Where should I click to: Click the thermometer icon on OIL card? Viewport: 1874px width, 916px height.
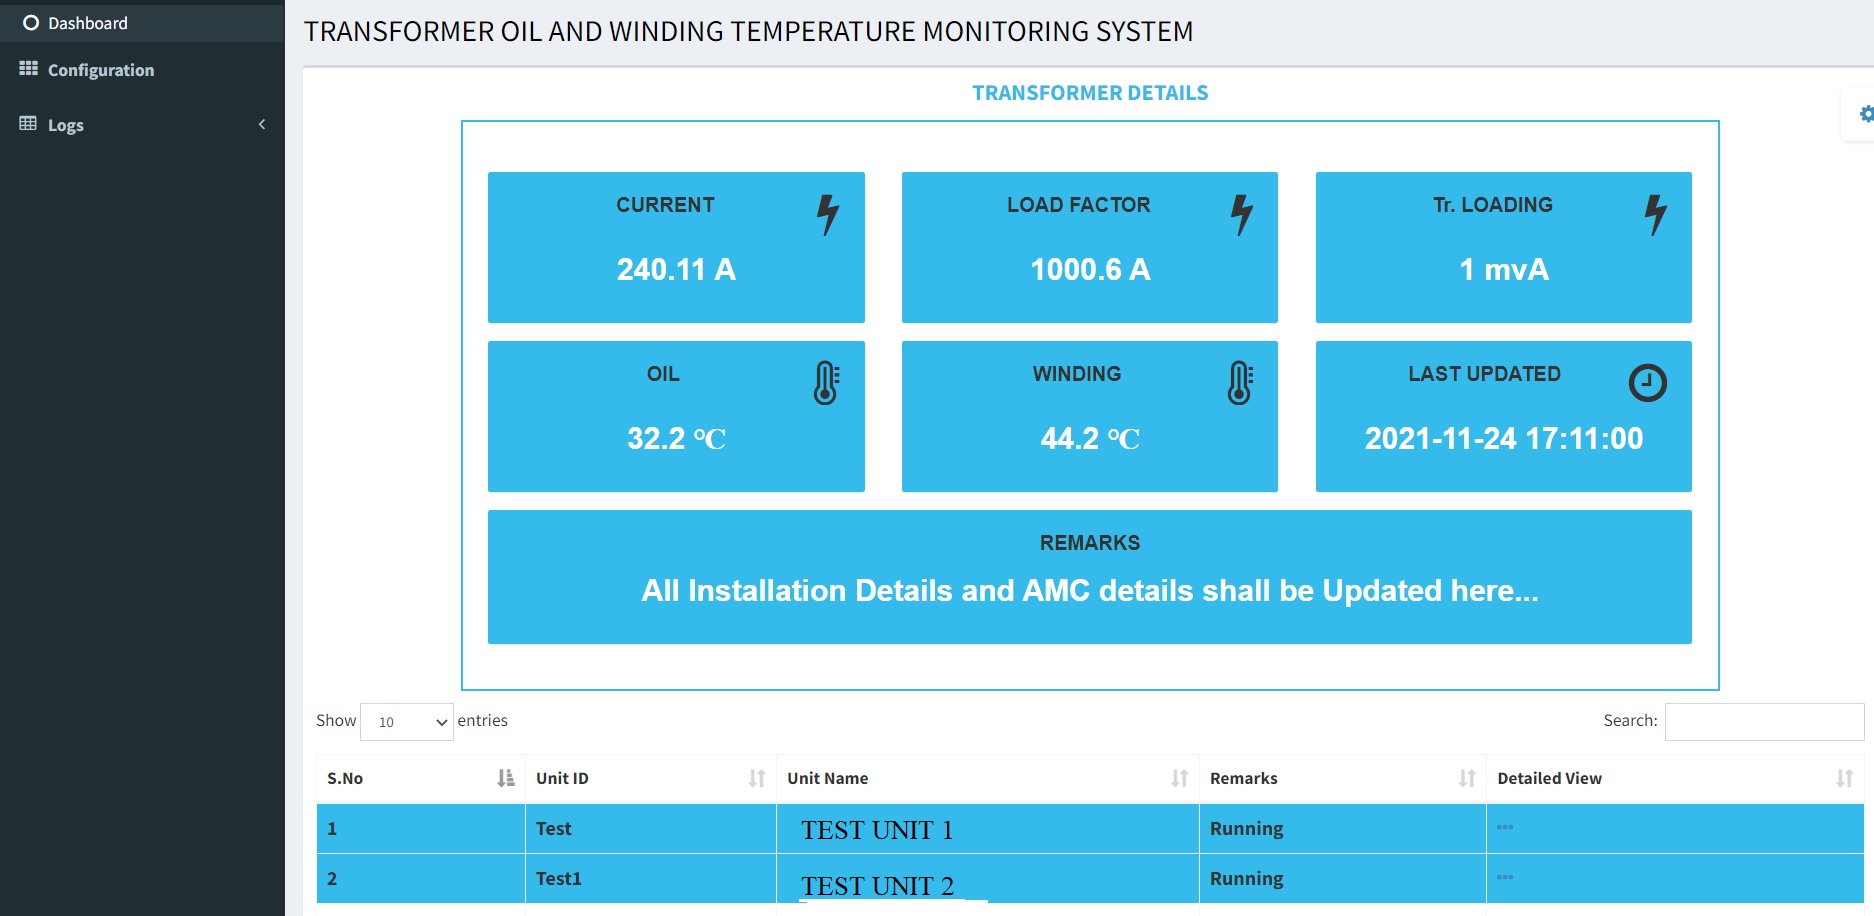tap(826, 383)
